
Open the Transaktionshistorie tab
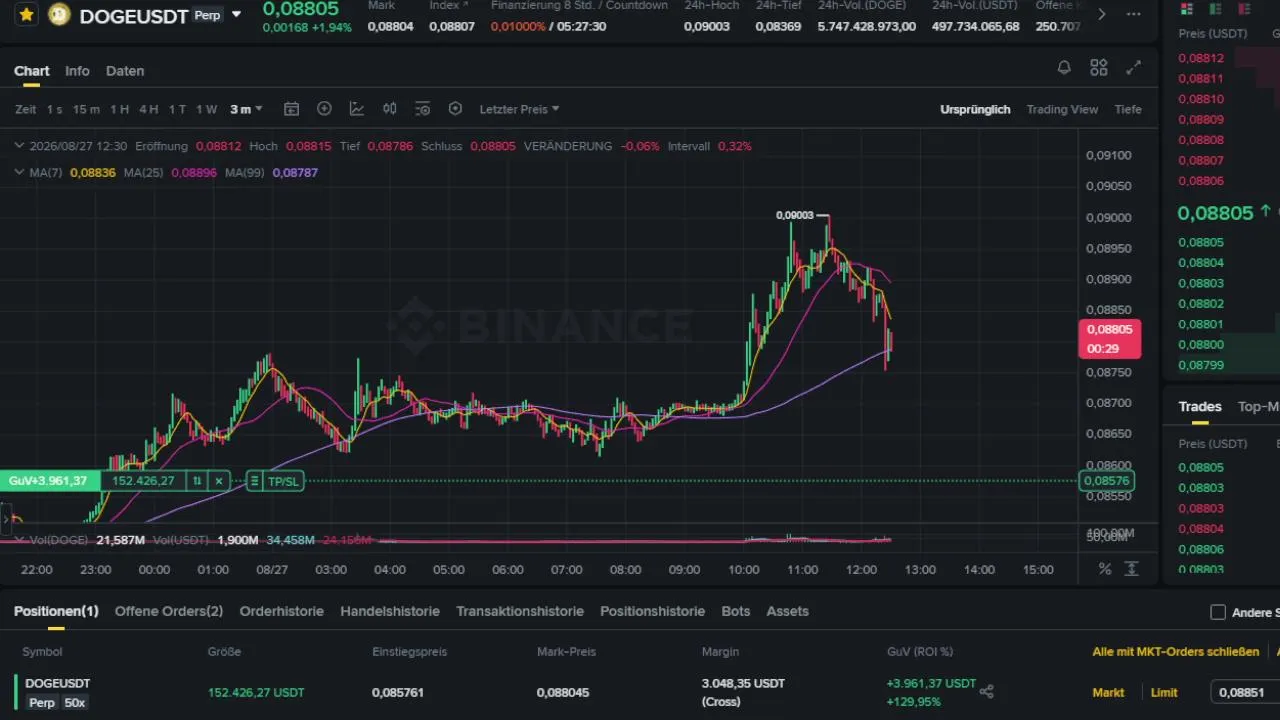(x=520, y=611)
